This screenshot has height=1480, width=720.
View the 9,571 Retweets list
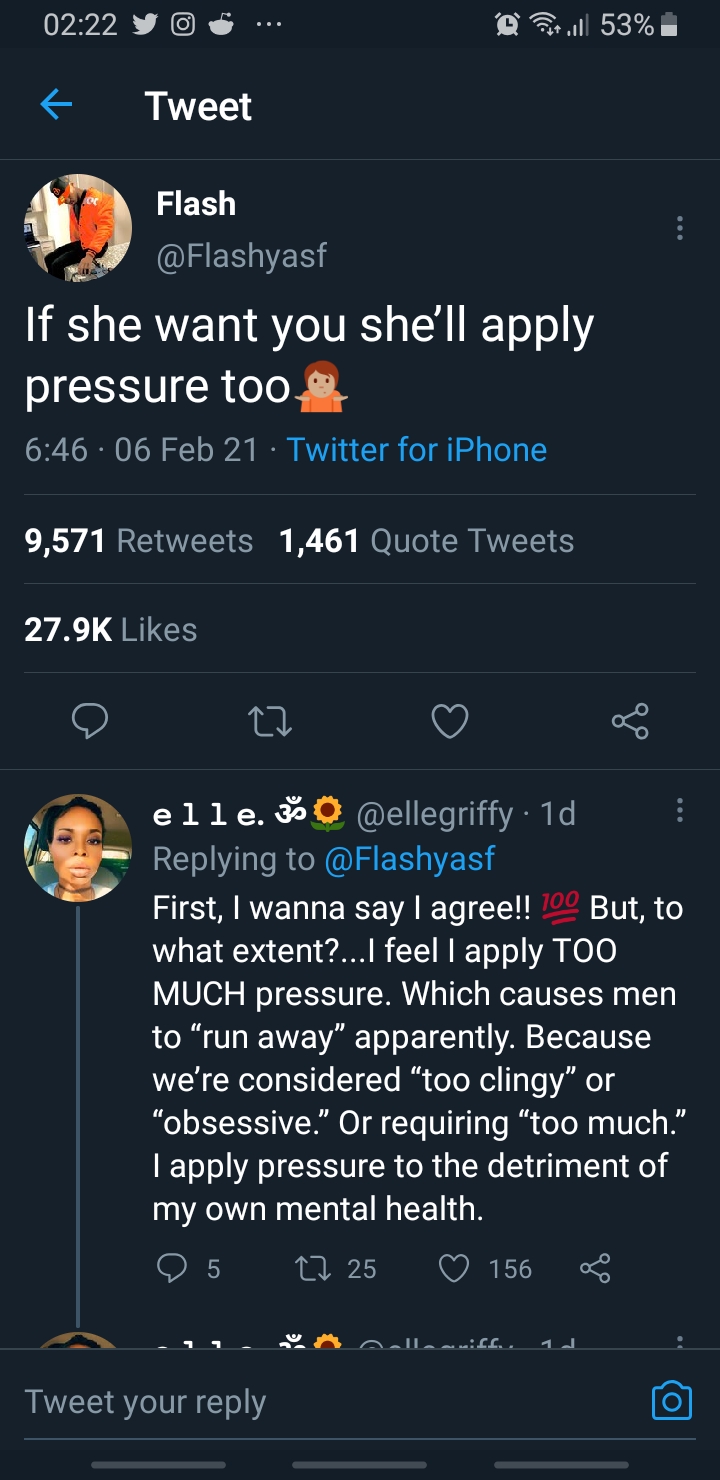click(139, 541)
